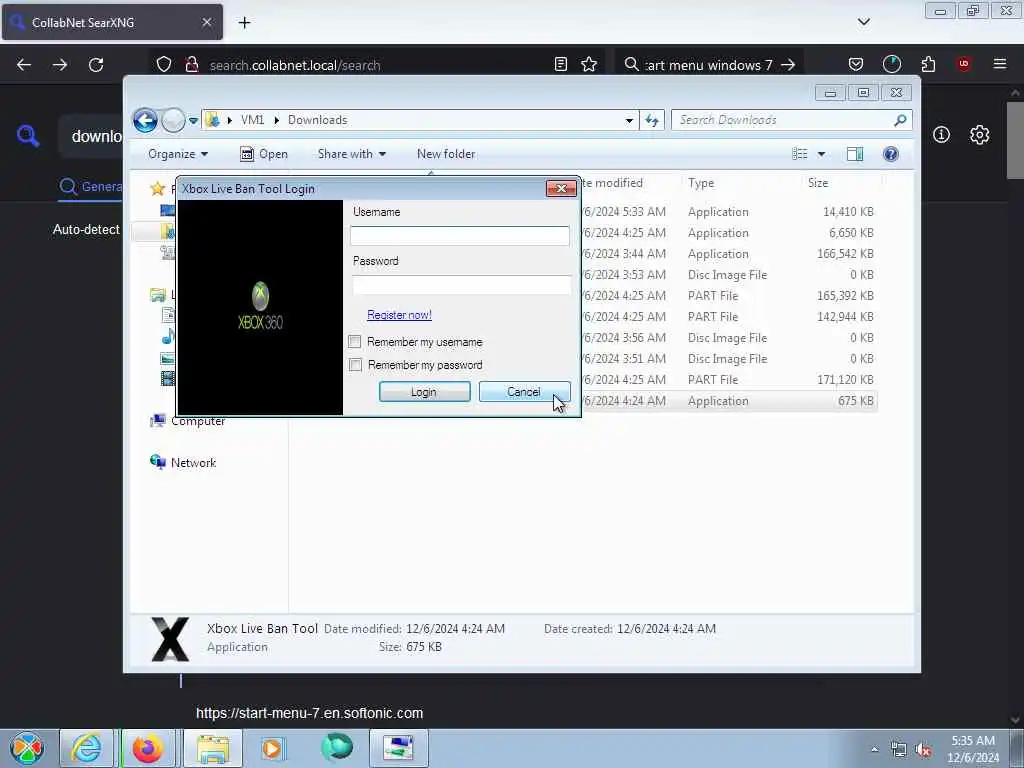Open Firefox extensions puzzle icon

(928, 64)
